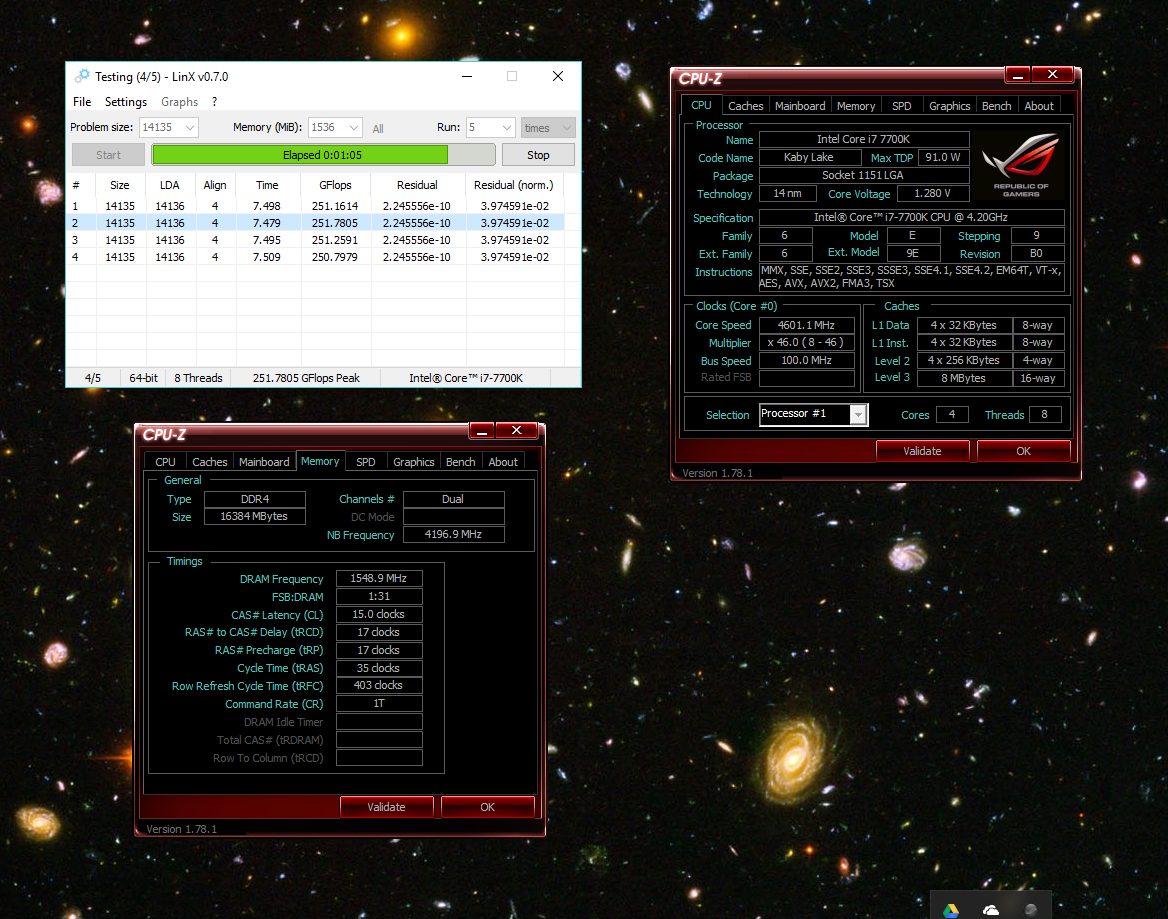This screenshot has width=1168, height=919.
Task: Close the CPU tab CPU-Z window
Action: tap(1053, 74)
